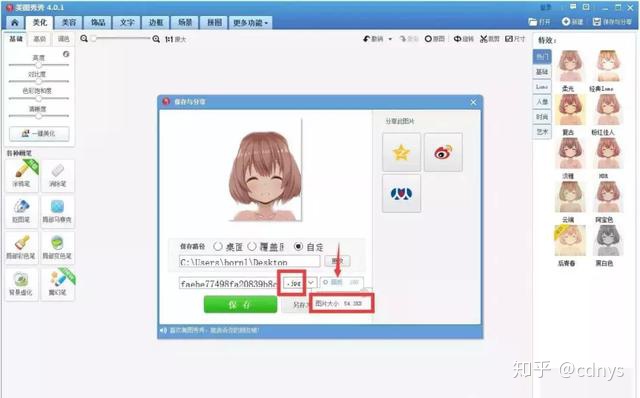
Task: Click the zoom-out magnifier icon
Action: (84, 39)
